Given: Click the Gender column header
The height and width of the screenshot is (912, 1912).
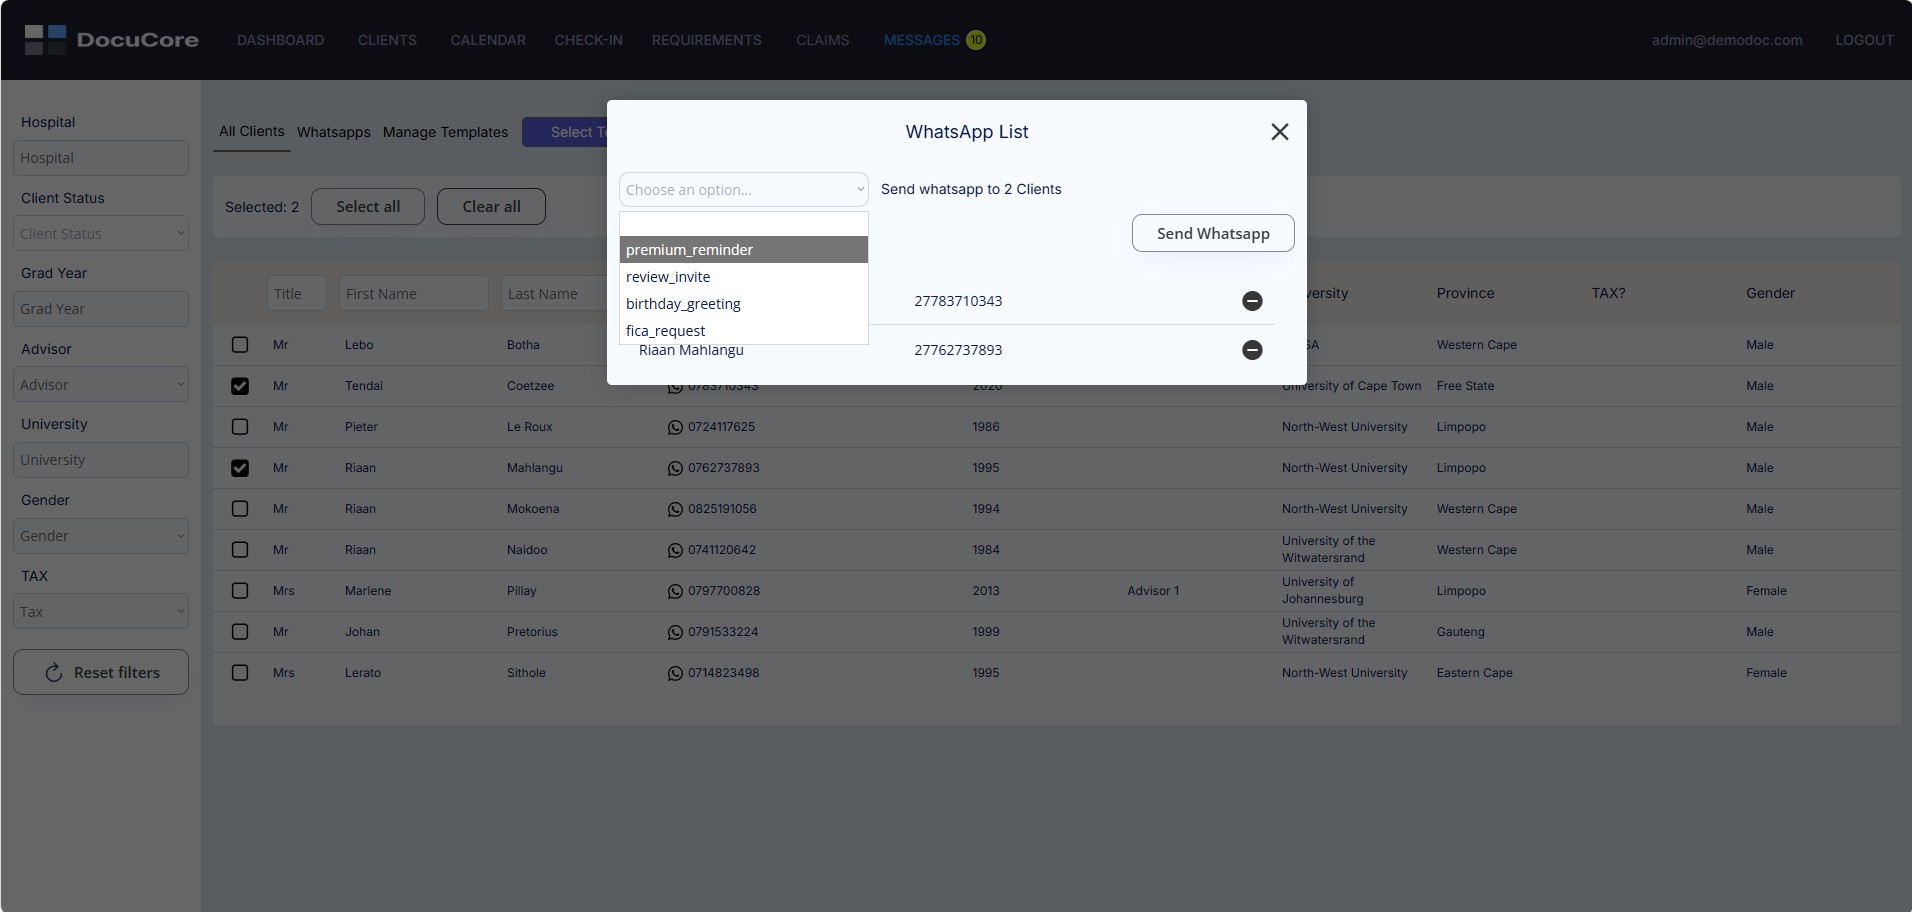Looking at the screenshot, I should [x=1770, y=293].
